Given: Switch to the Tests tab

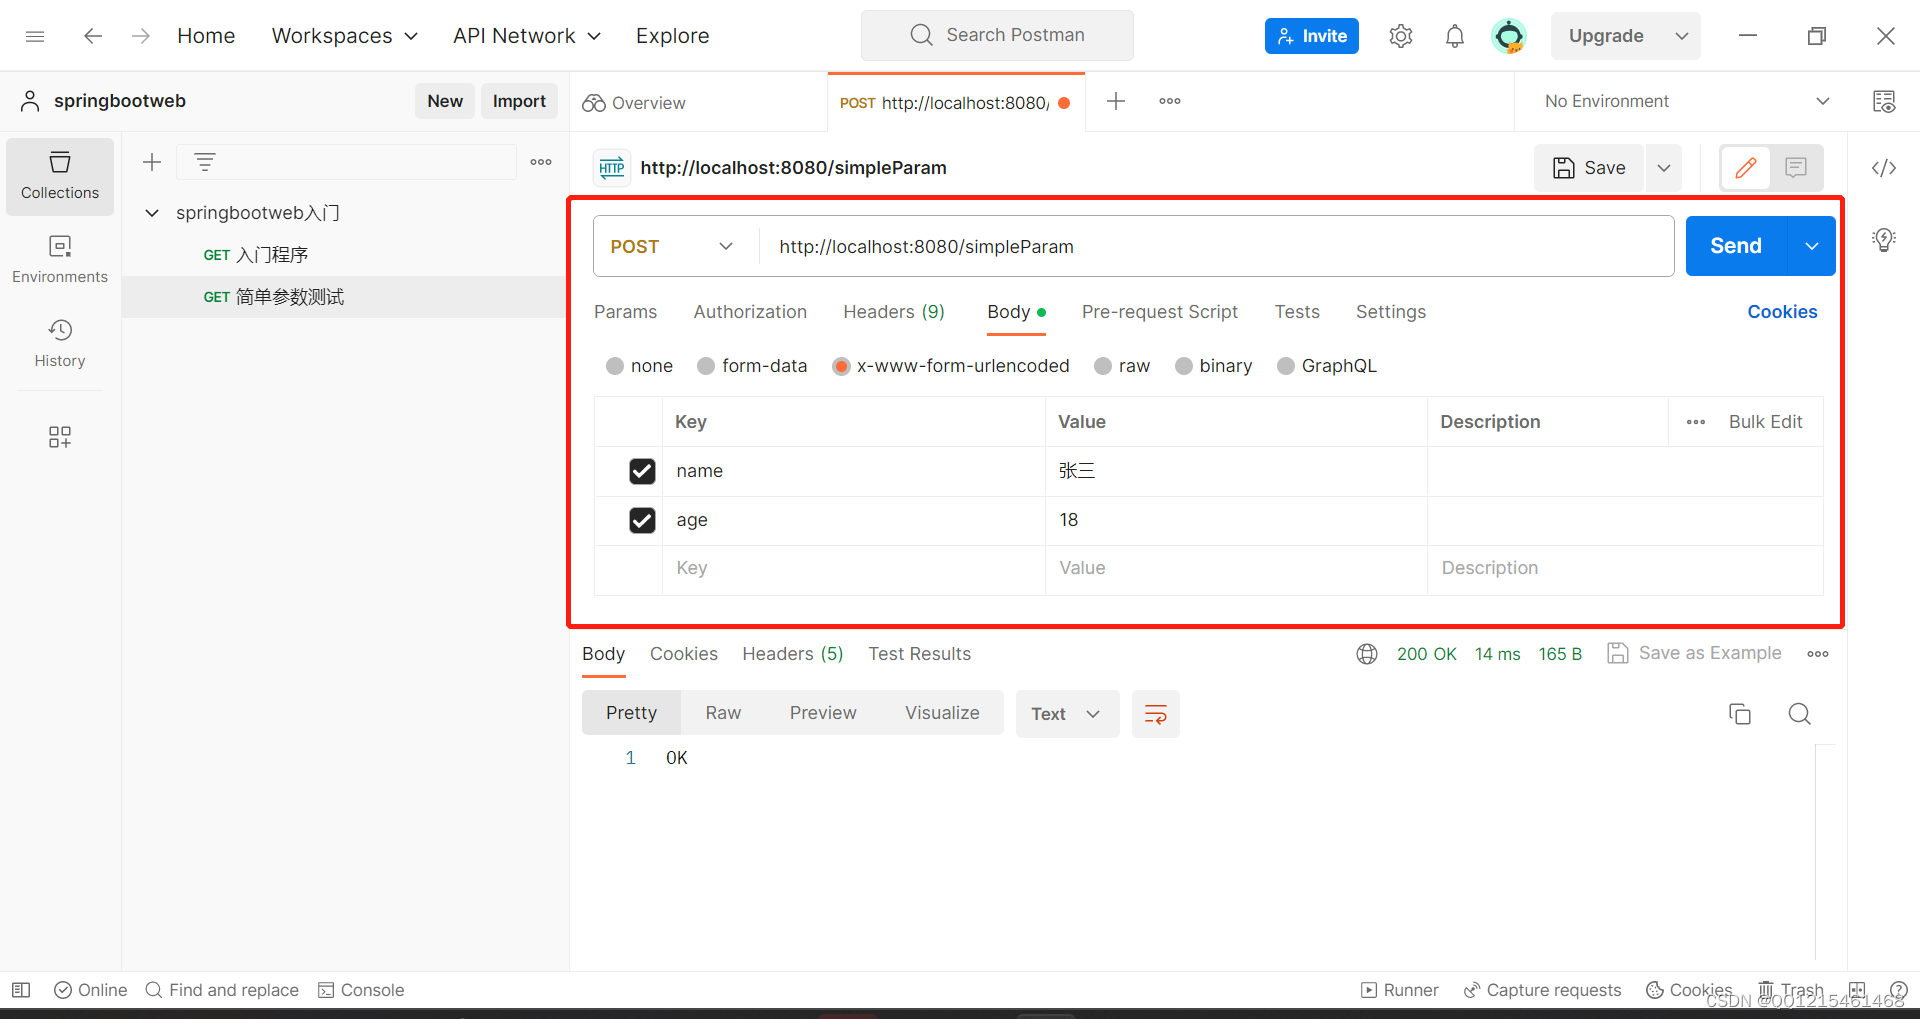Looking at the screenshot, I should pos(1297,312).
